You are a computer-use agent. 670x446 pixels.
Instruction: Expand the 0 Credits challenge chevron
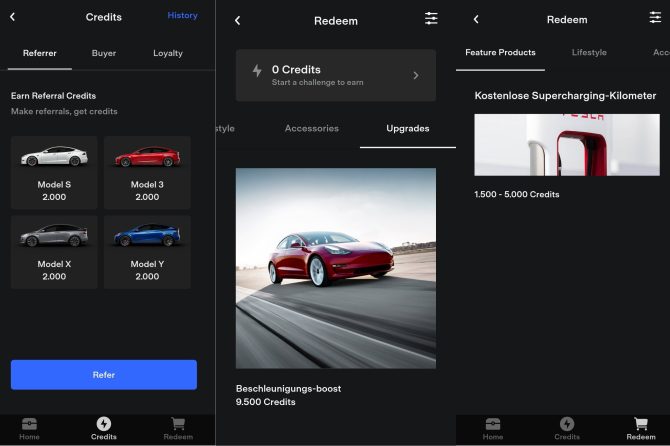point(416,75)
